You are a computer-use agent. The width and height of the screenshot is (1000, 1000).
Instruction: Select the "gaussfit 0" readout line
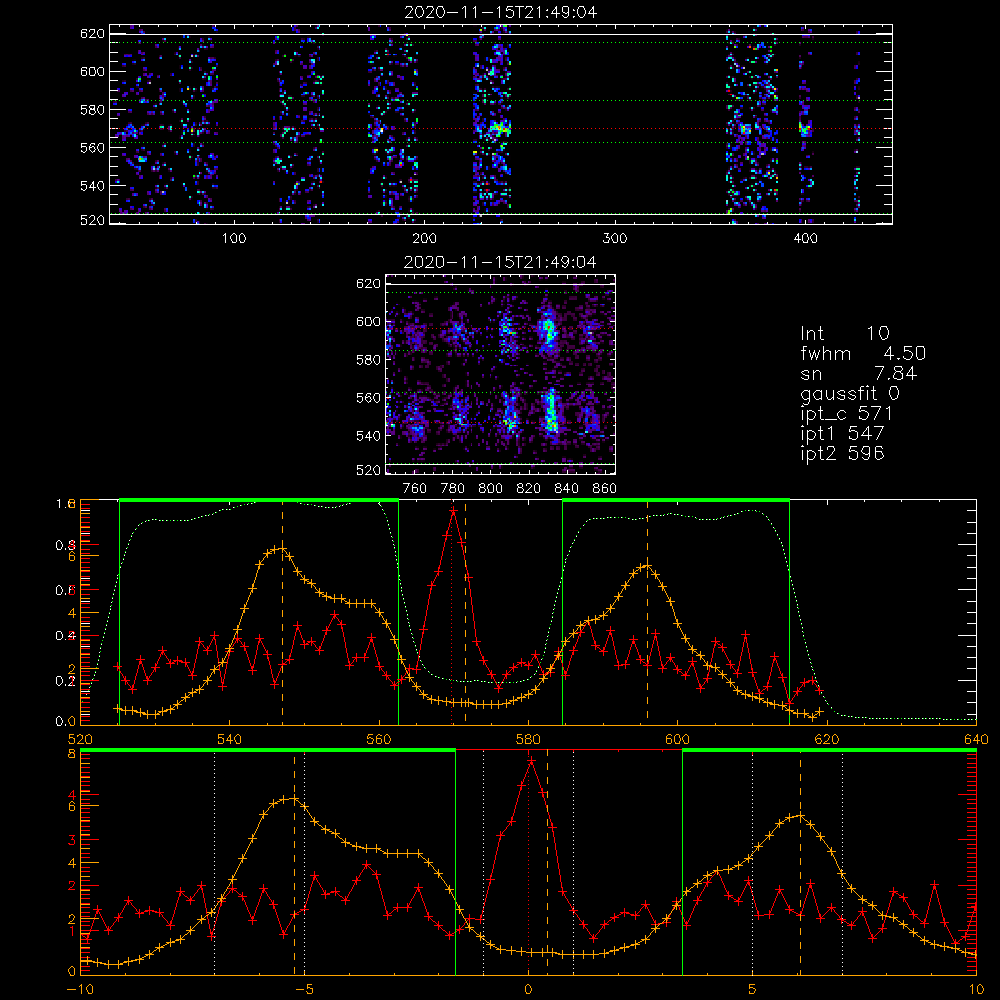(850, 394)
